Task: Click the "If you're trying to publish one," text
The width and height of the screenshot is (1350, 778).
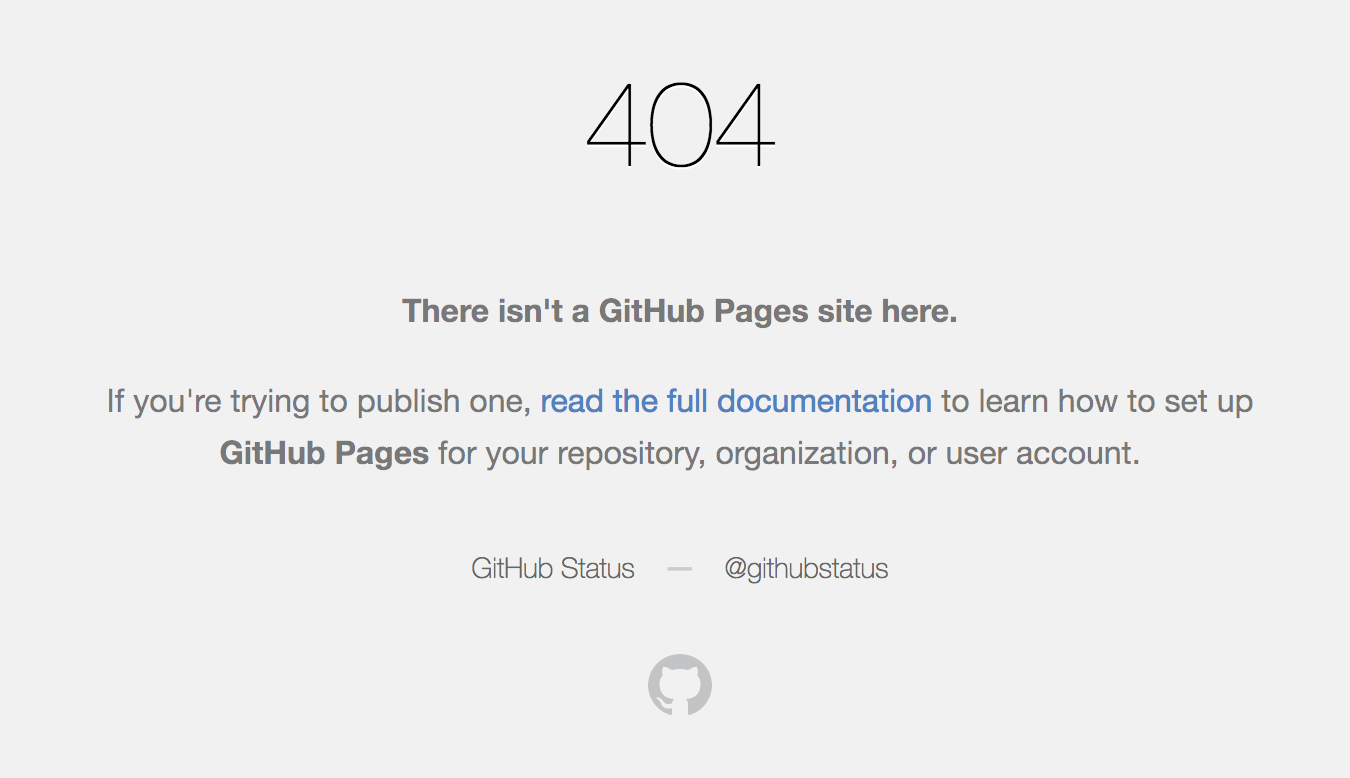Action: click(x=319, y=402)
